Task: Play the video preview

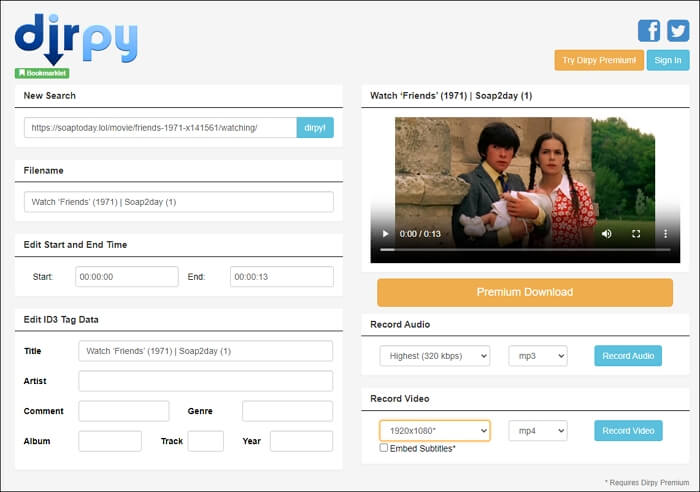Action: click(x=386, y=233)
